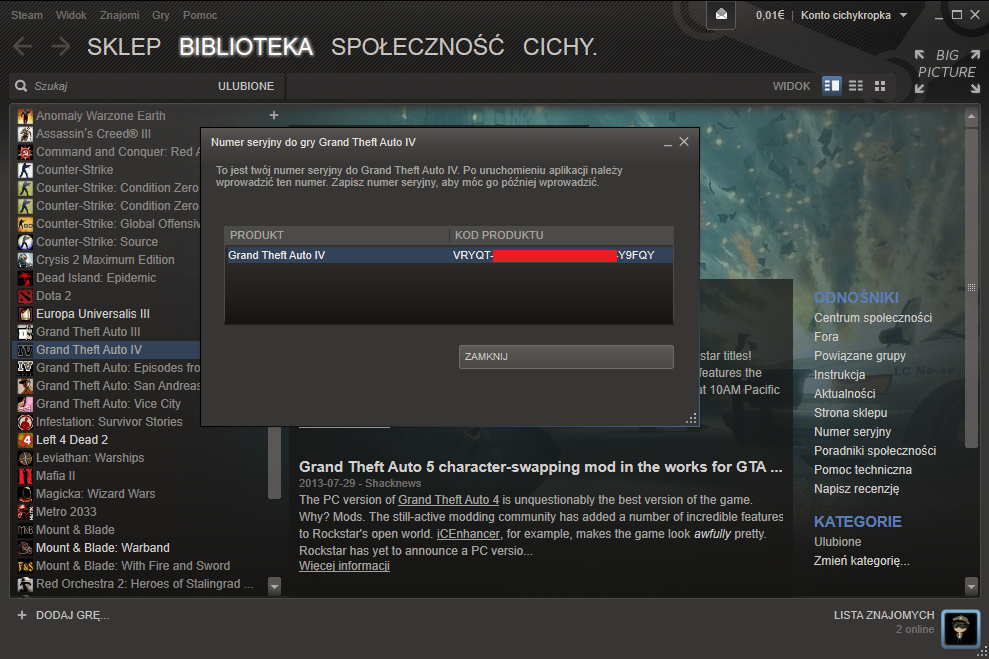Go to the SKLEP tab
The height and width of the screenshot is (659, 989).
coord(124,47)
